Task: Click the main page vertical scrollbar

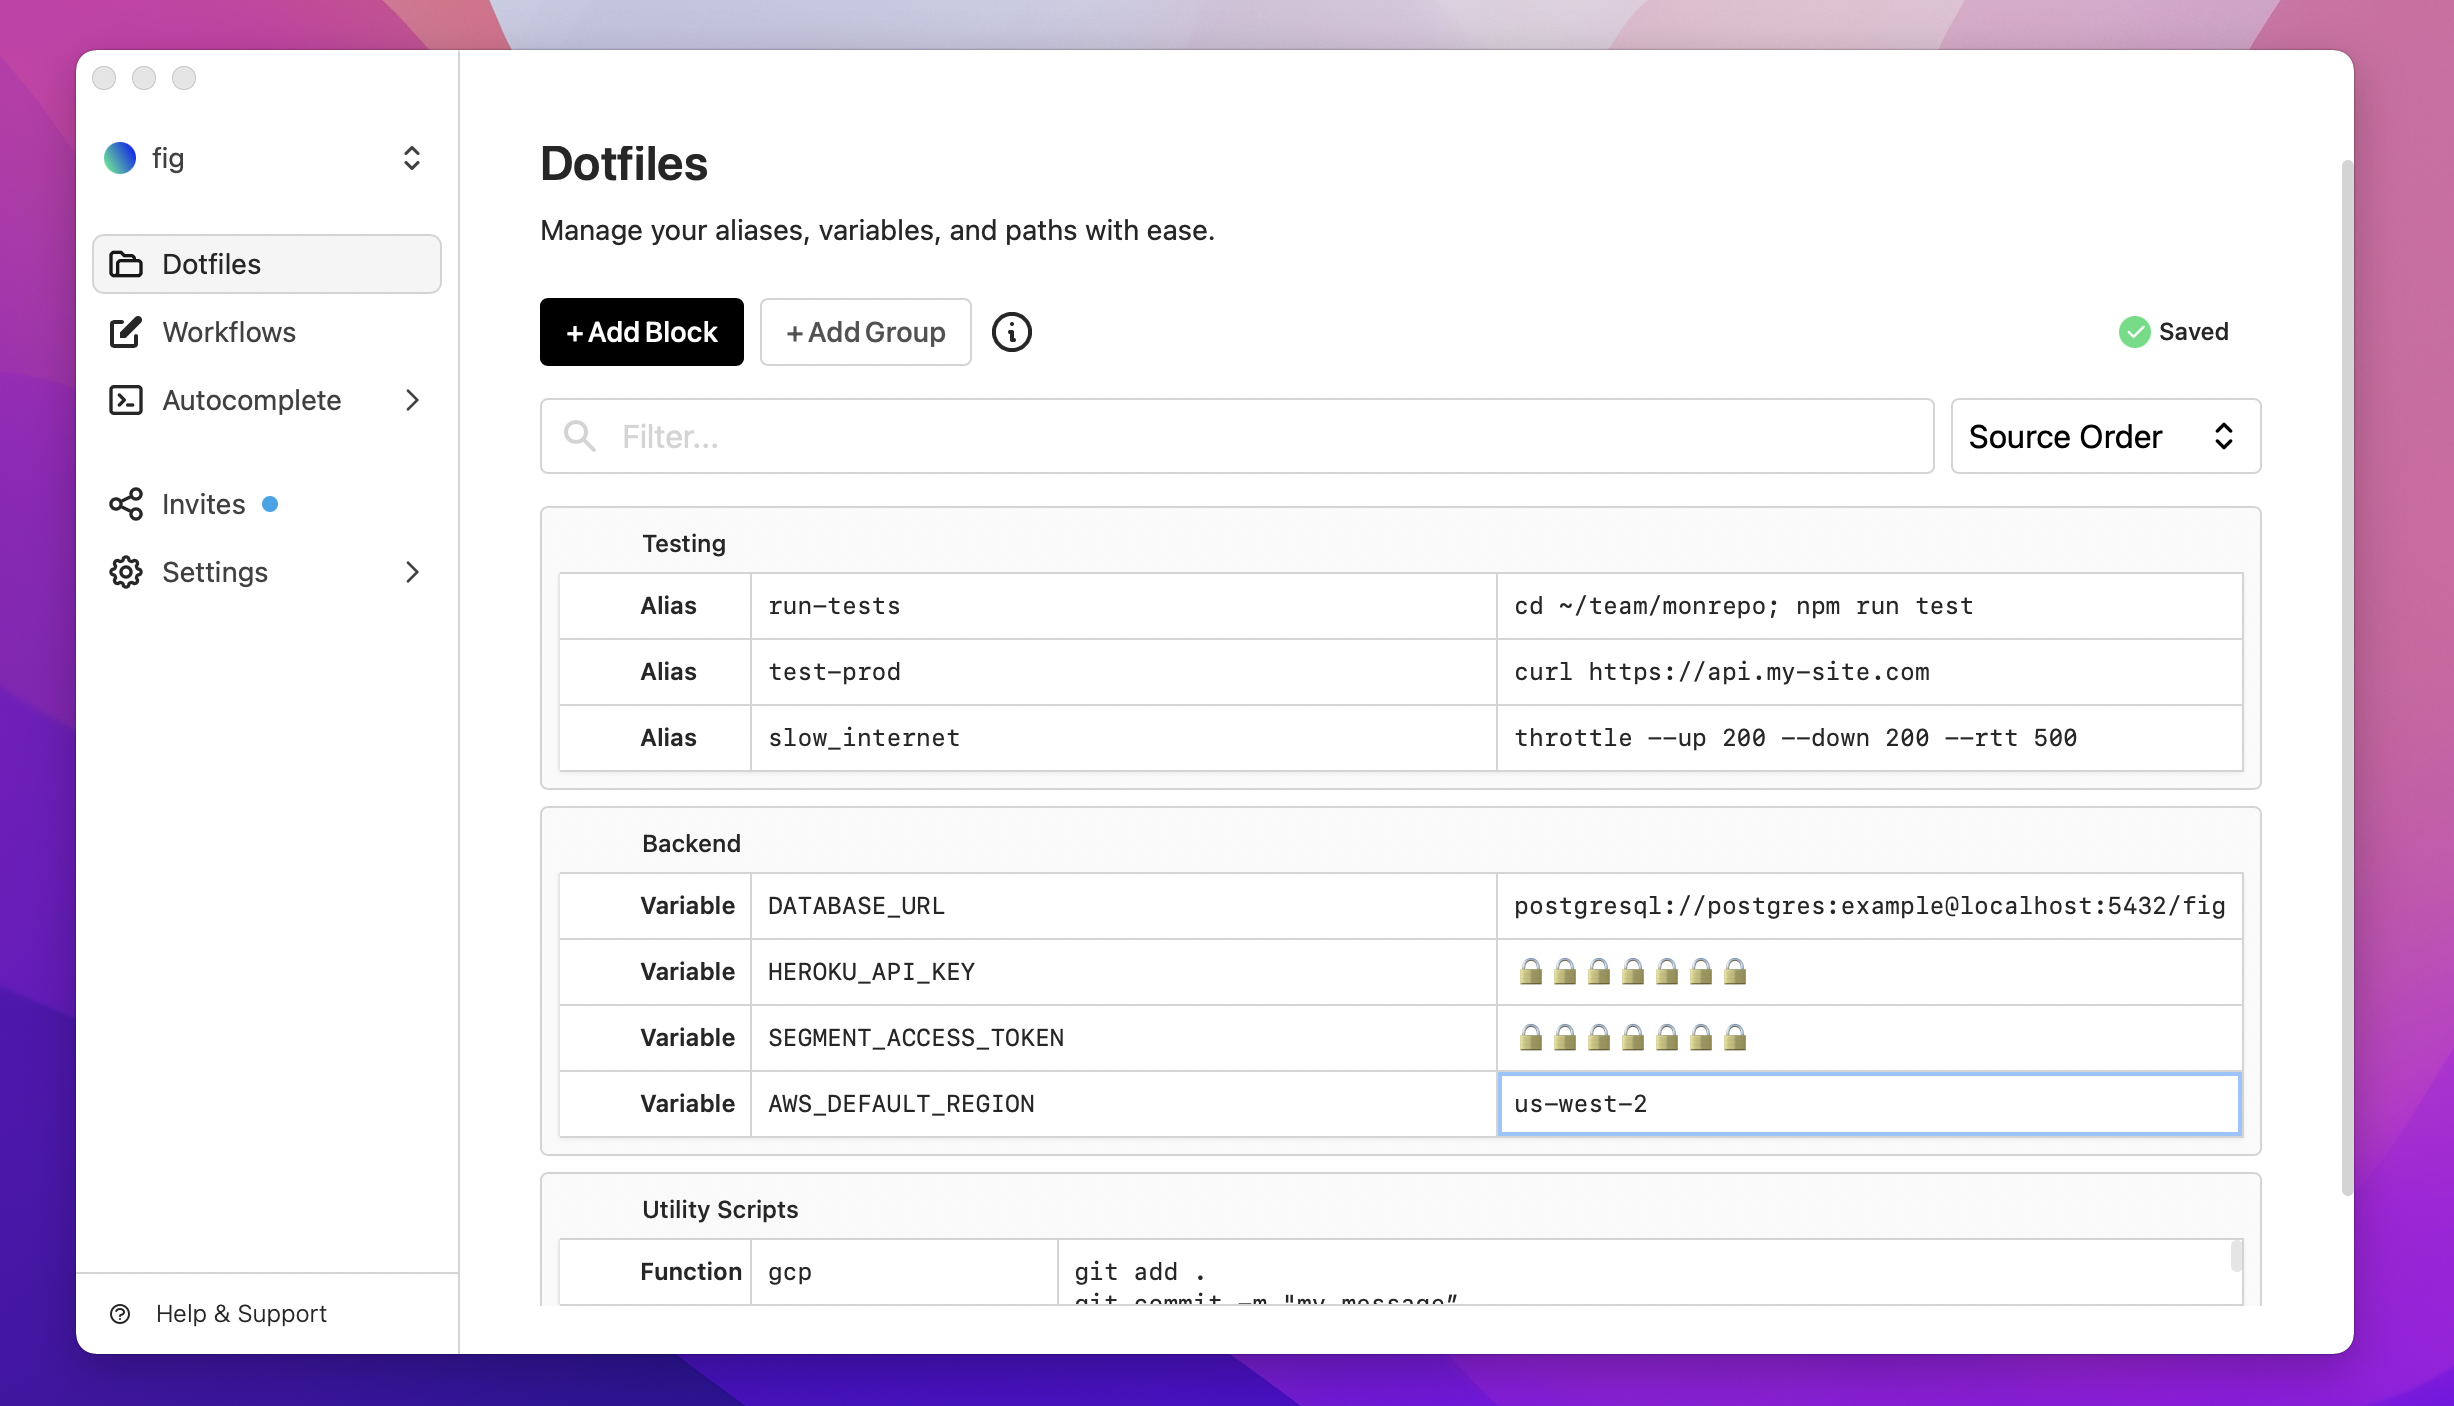Action: coord(2347,677)
